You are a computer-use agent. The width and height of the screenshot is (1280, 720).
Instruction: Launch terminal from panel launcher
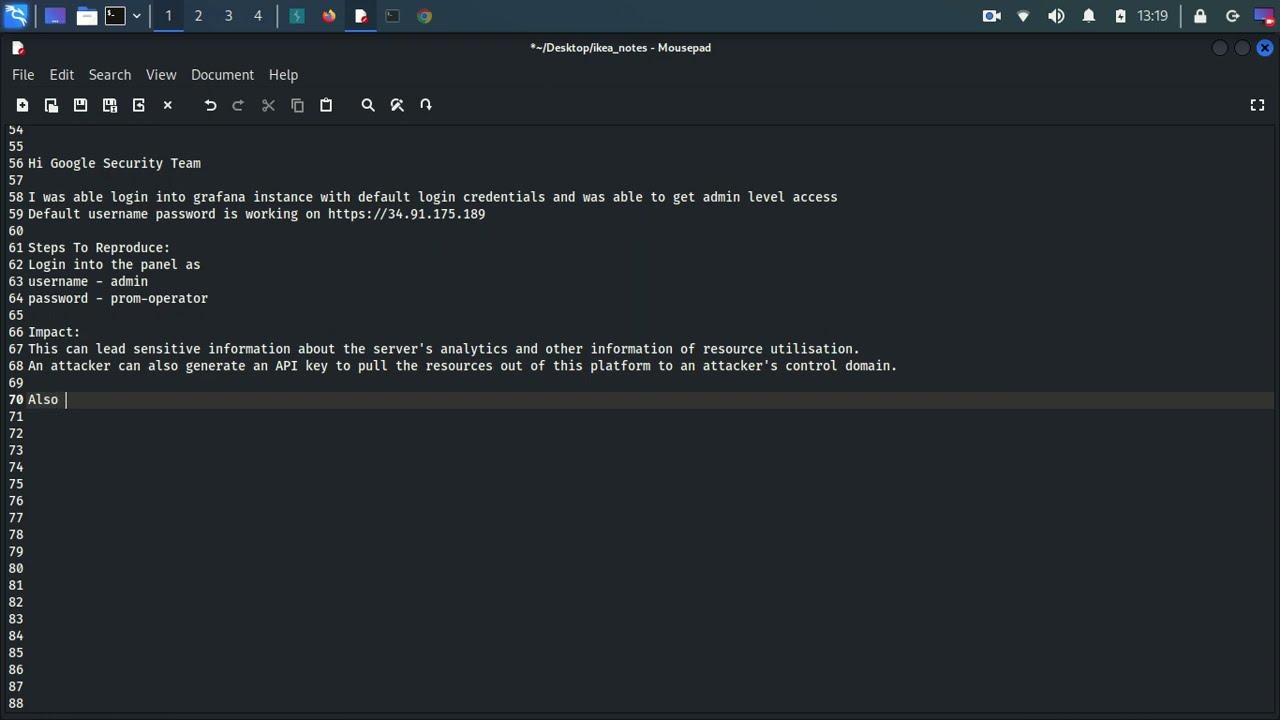tap(115, 16)
